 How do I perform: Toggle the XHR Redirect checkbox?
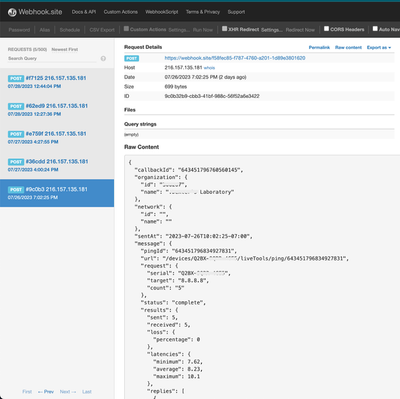(x=225, y=29)
